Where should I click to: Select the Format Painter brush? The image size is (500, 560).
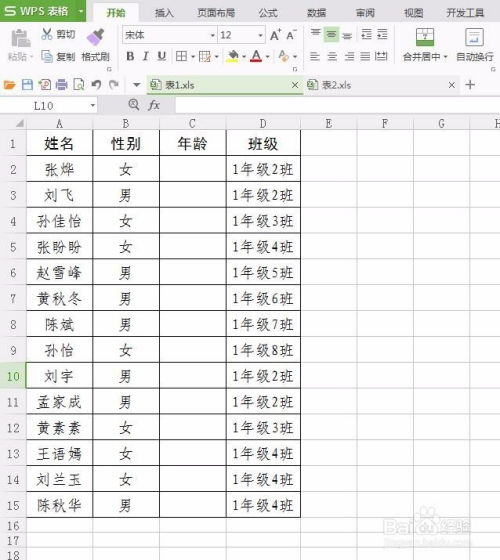pyautogui.click(x=95, y=38)
